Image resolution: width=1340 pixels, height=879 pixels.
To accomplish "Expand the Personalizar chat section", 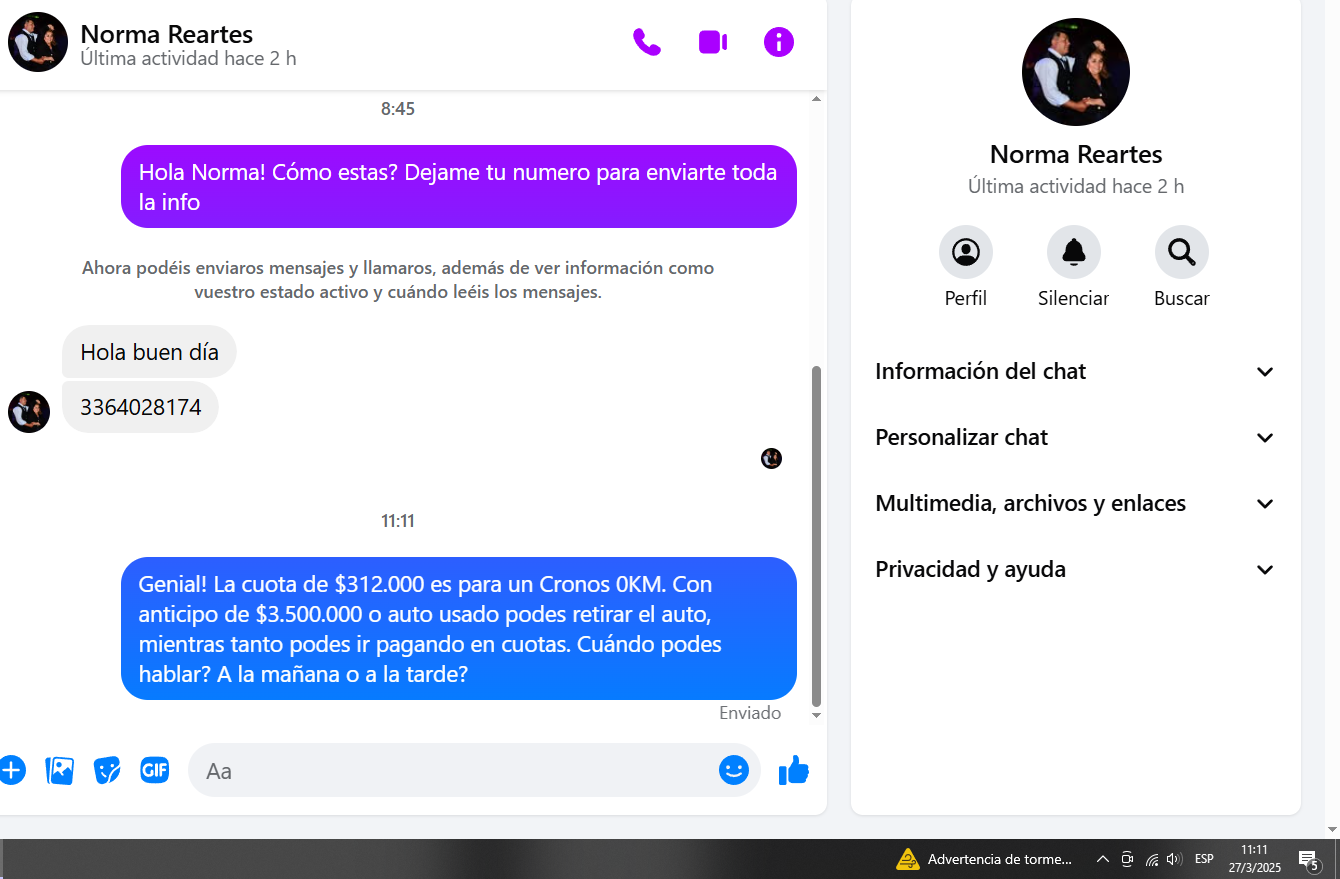I will [x=1076, y=437].
